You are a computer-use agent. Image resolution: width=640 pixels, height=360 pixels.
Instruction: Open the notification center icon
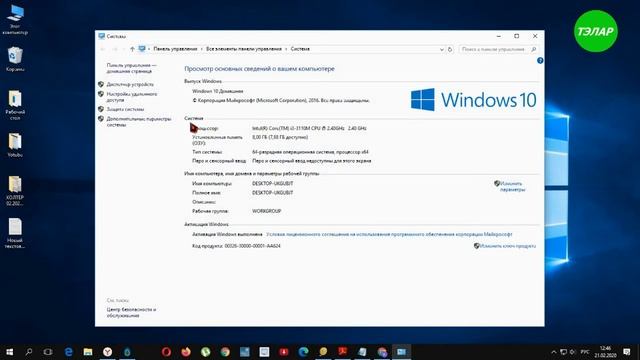click(627, 352)
